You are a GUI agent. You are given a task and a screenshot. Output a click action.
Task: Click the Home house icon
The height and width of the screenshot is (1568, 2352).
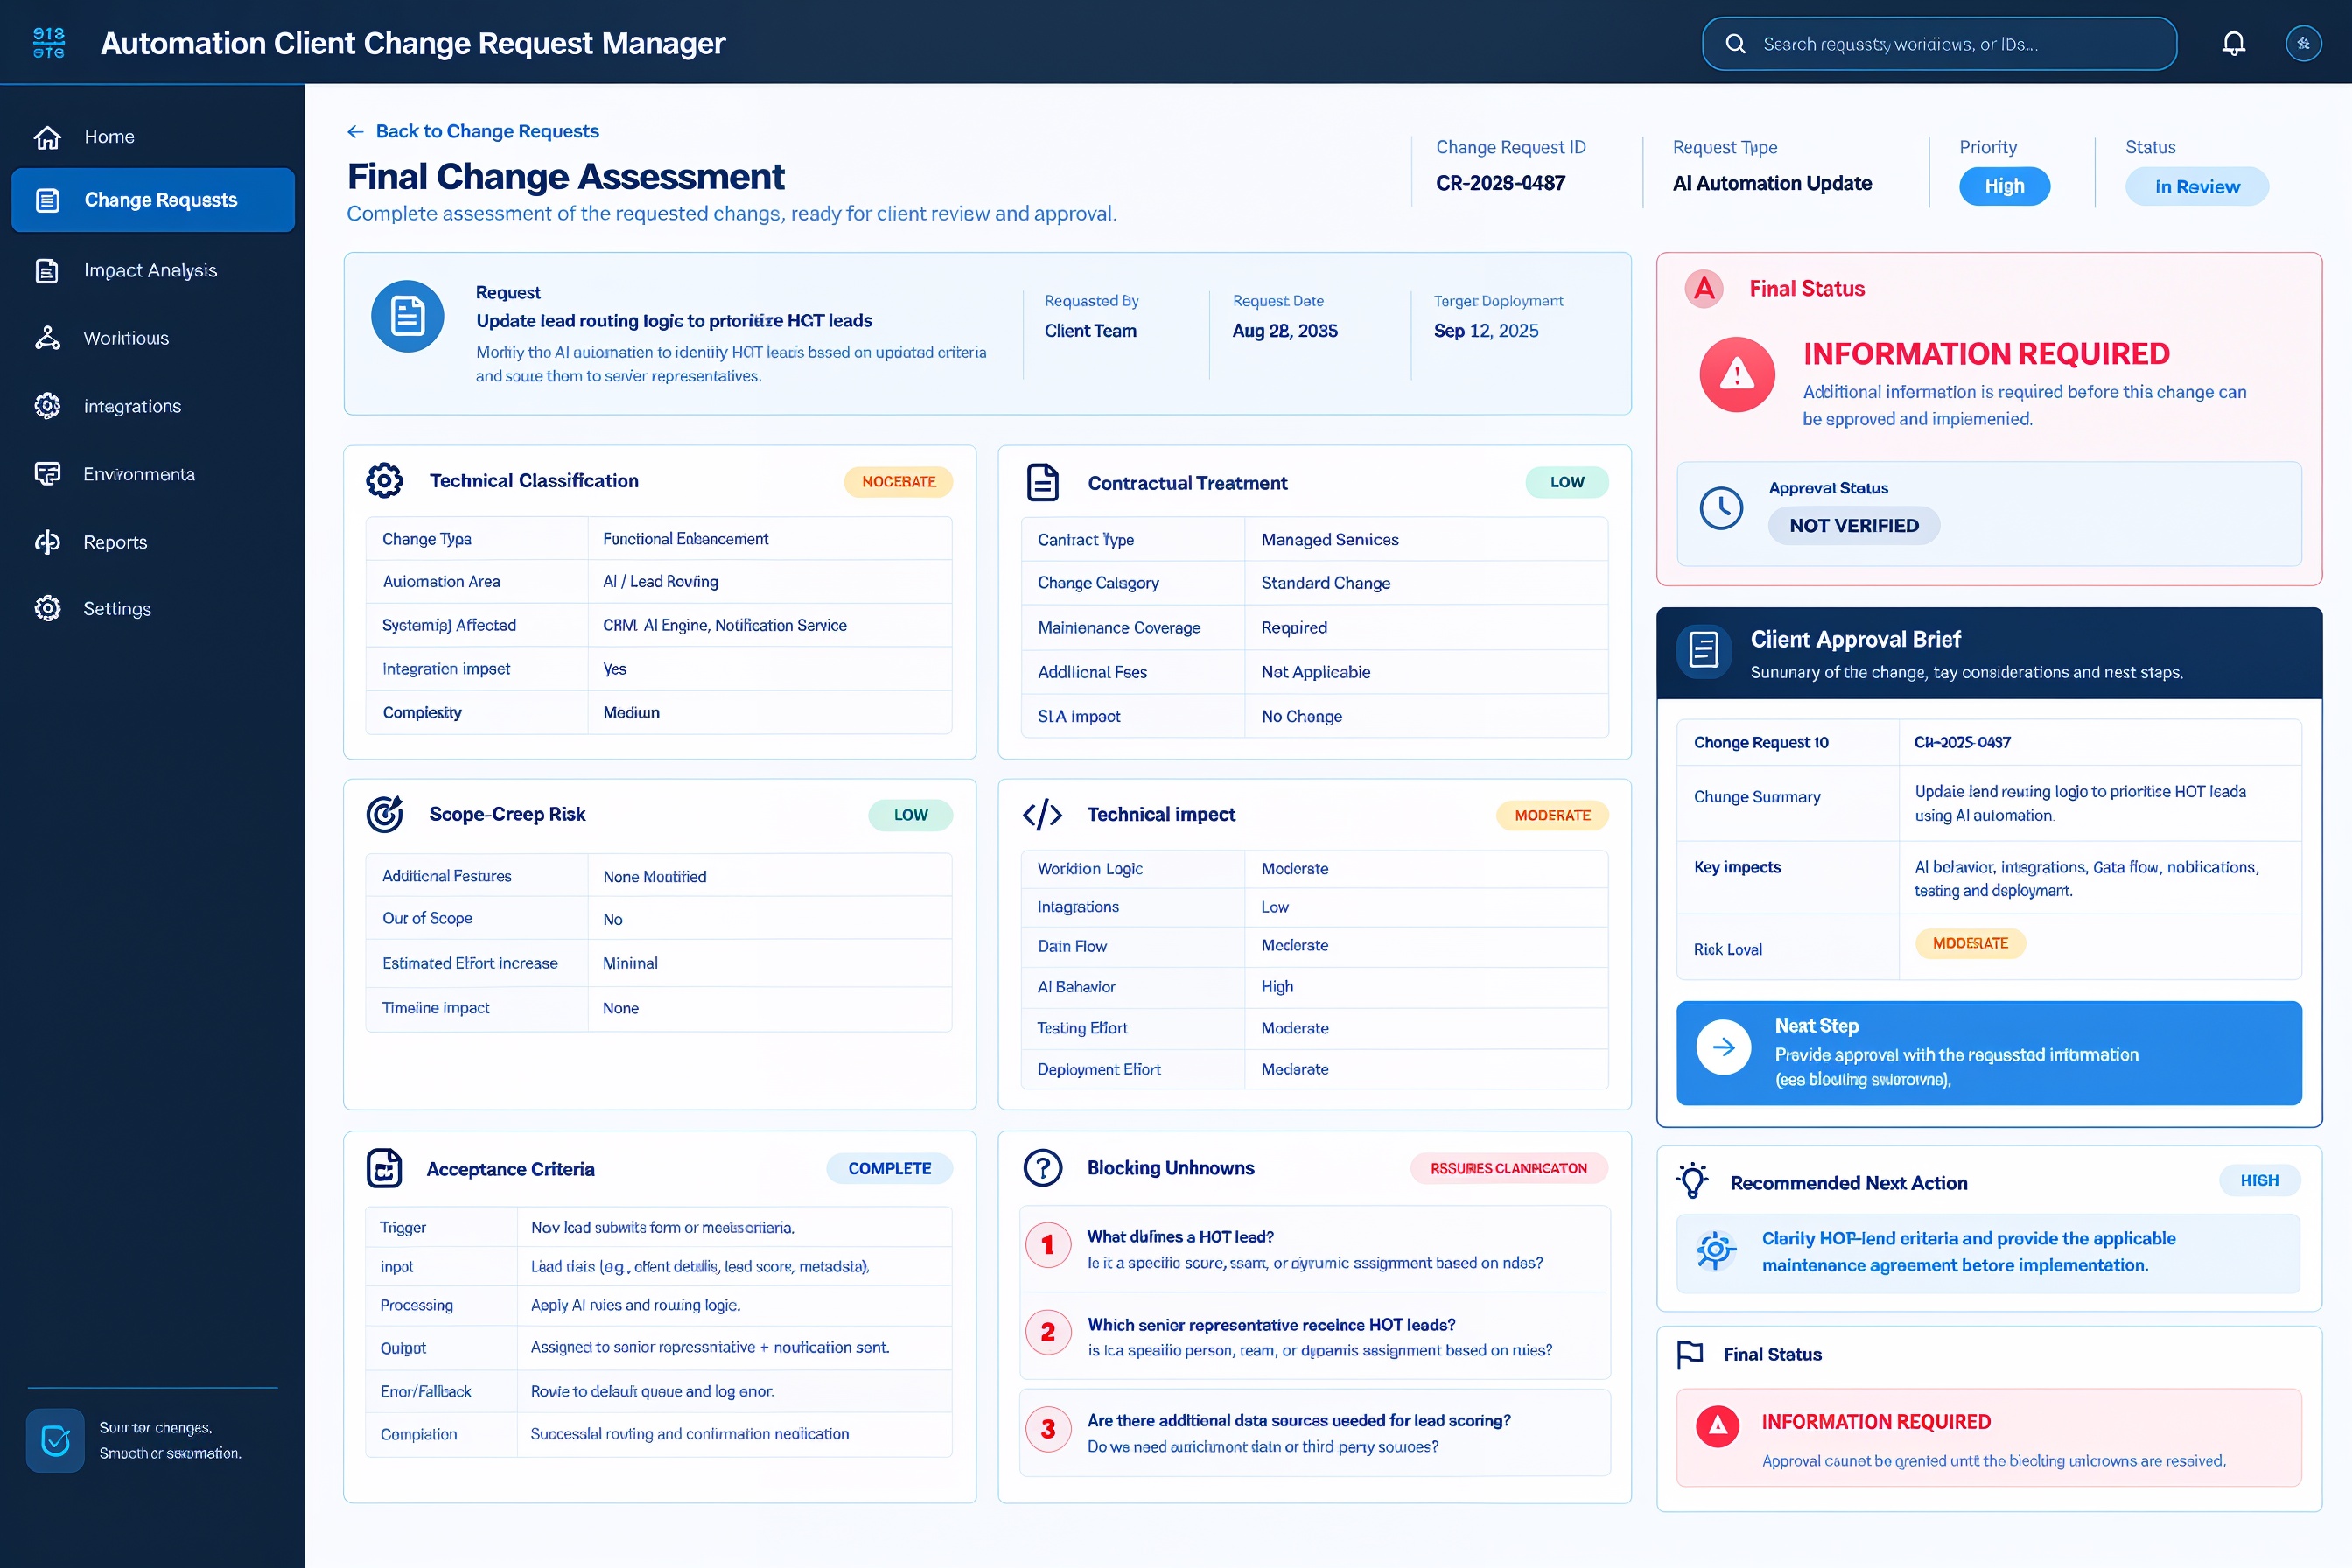coord(47,137)
